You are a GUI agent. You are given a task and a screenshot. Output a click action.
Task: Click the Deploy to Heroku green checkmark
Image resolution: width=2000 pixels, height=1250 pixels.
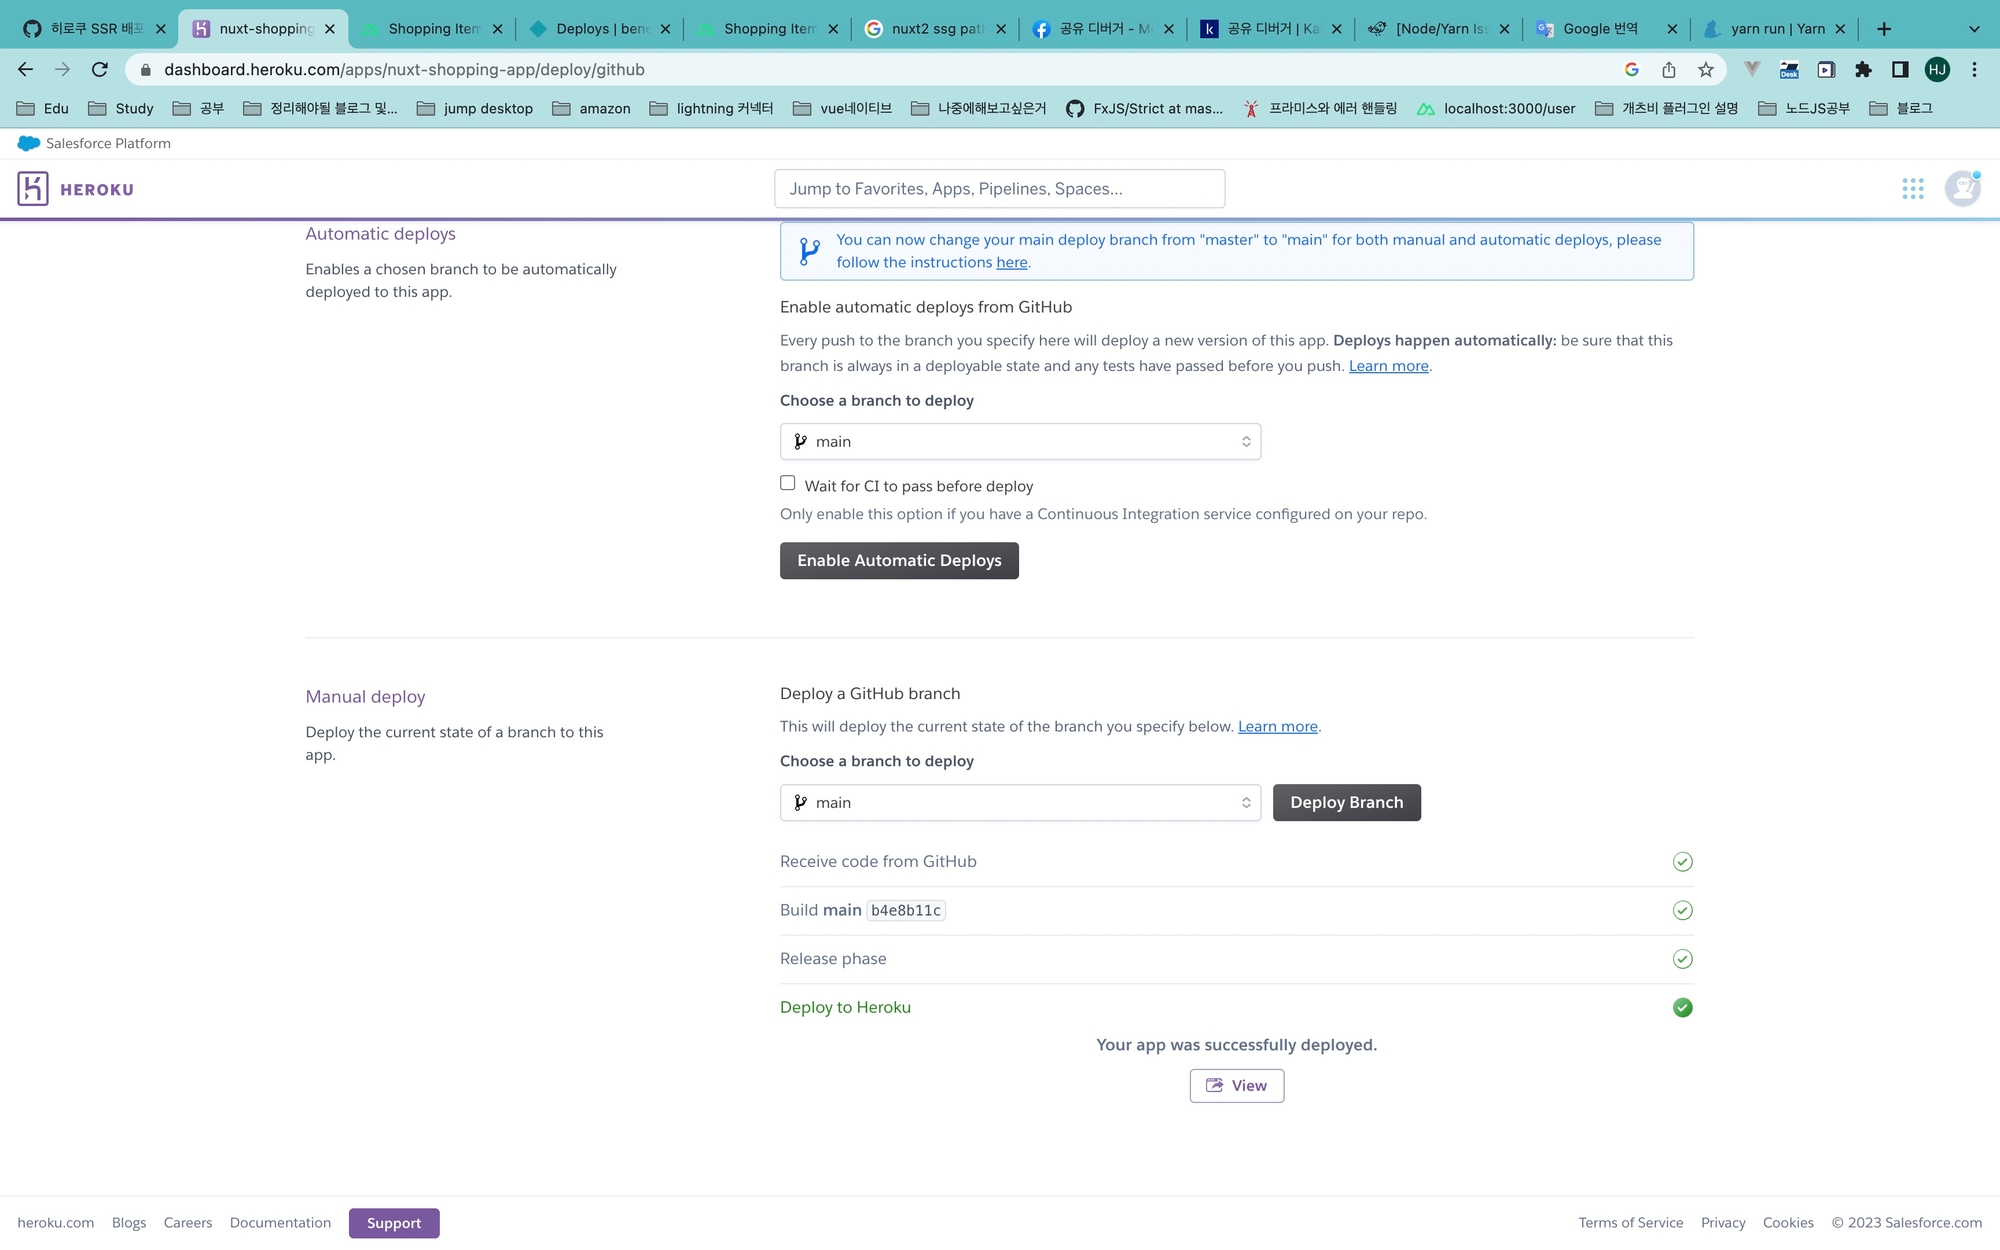pyautogui.click(x=1683, y=1007)
